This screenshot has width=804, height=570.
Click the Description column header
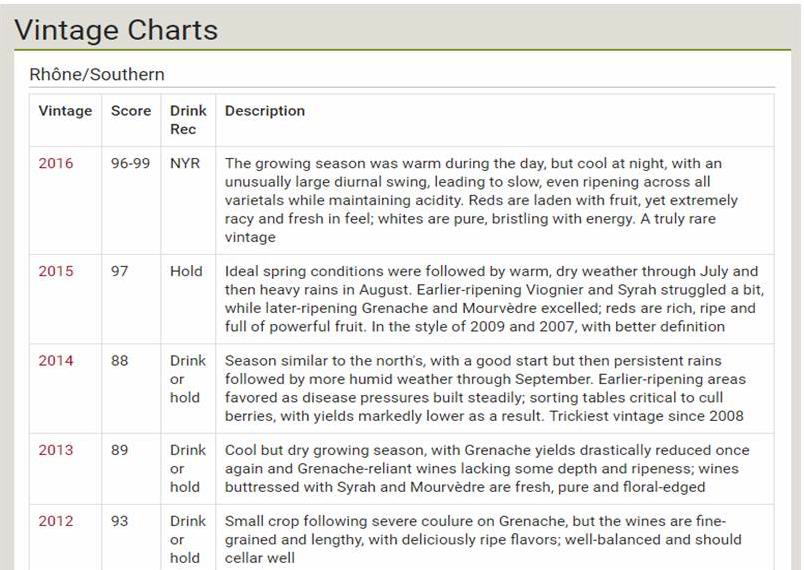(265, 111)
